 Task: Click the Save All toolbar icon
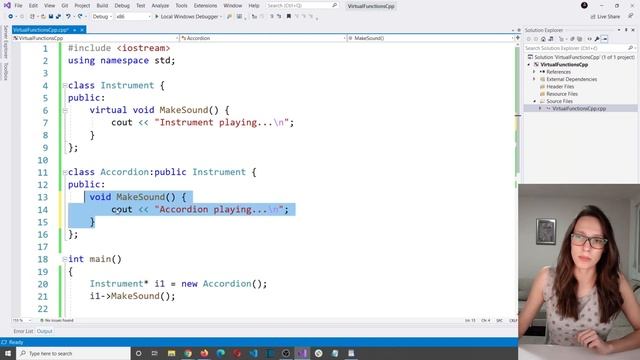pos(58,17)
